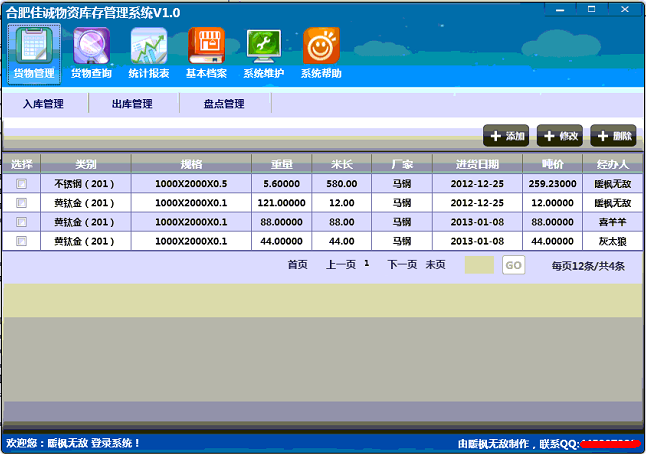Go to 下一页 next page
Image resolution: width=646 pixels, height=454 pixels.
(x=402, y=265)
